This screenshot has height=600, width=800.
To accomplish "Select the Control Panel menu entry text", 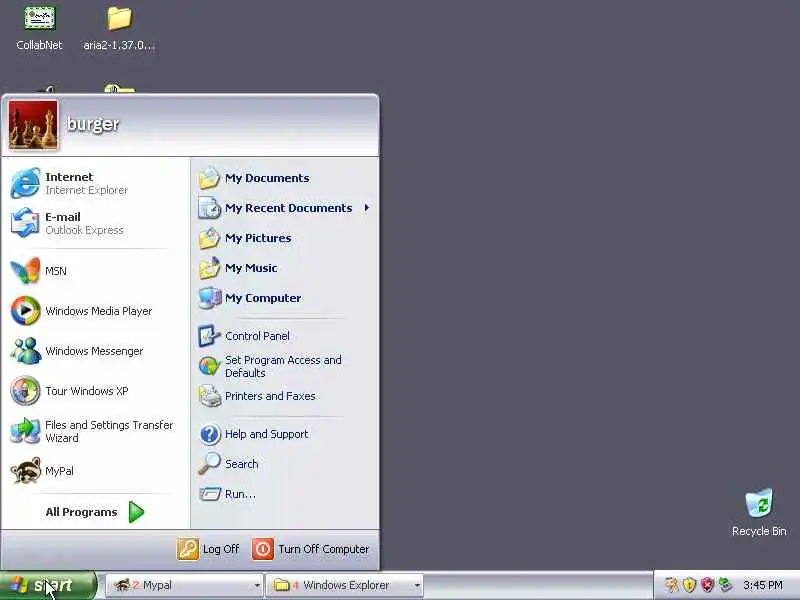I will [257, 336].
